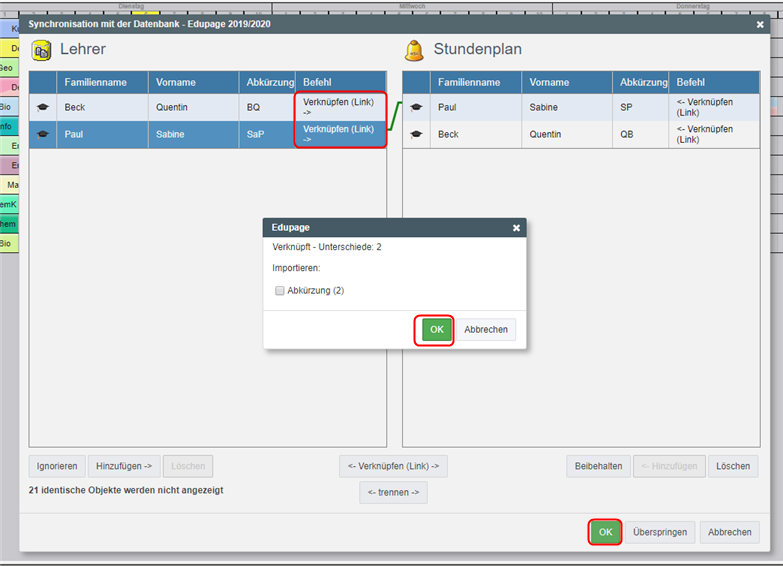Viewport: 783px width, 566px height.
Task: Click the left Hinzufügen -> button
Action: [x=124, y=466]
